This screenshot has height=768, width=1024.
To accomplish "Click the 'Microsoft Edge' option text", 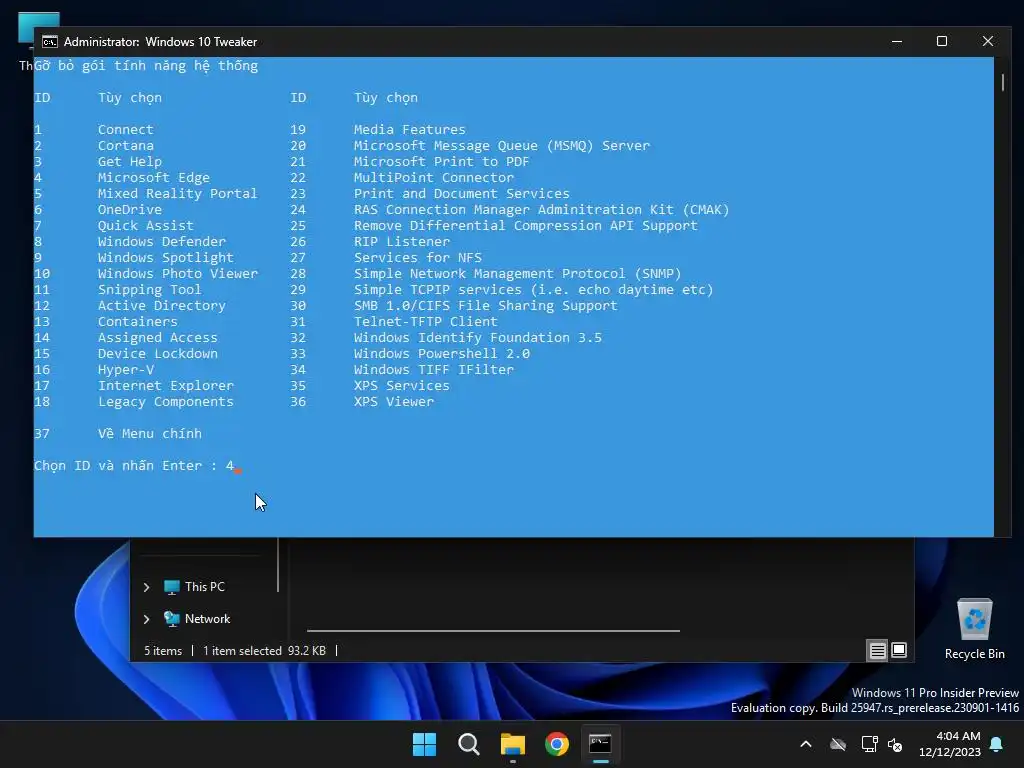I will [x=153, y=178].
